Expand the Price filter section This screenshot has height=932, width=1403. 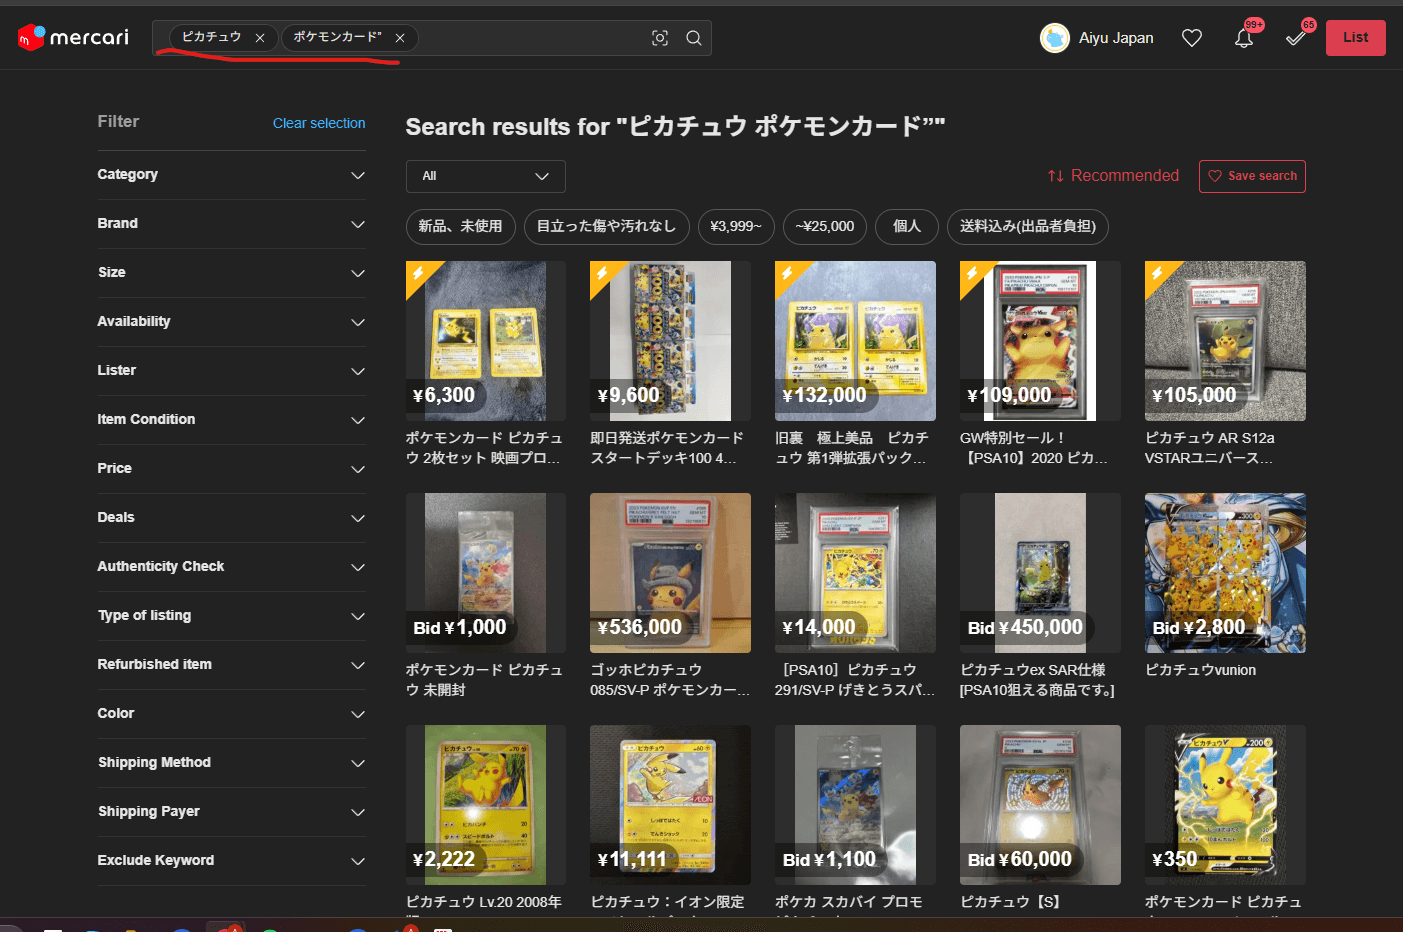tap(231, 469)
